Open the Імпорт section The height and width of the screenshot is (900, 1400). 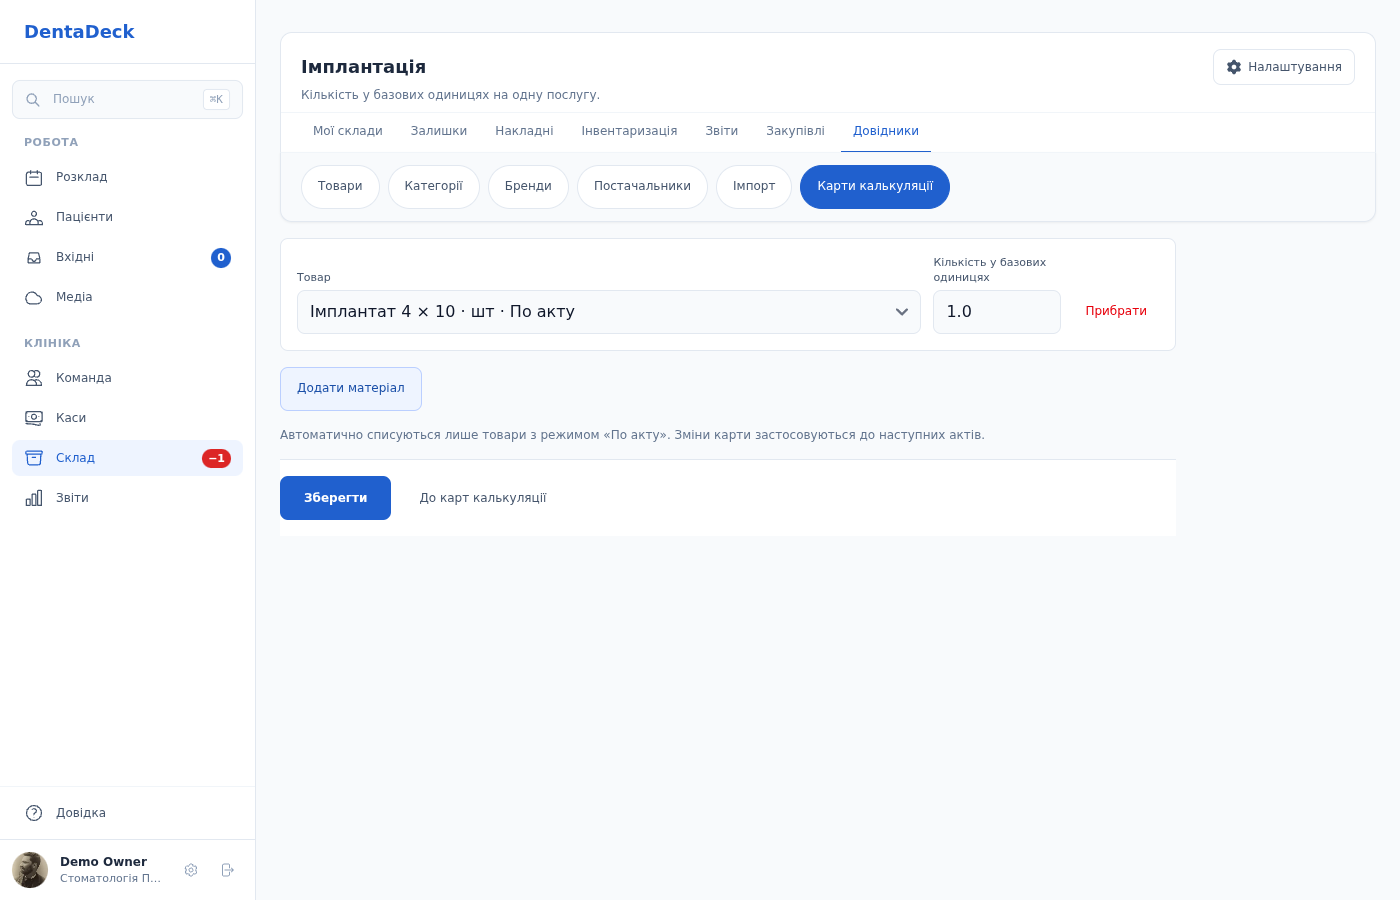coord(754,187)
